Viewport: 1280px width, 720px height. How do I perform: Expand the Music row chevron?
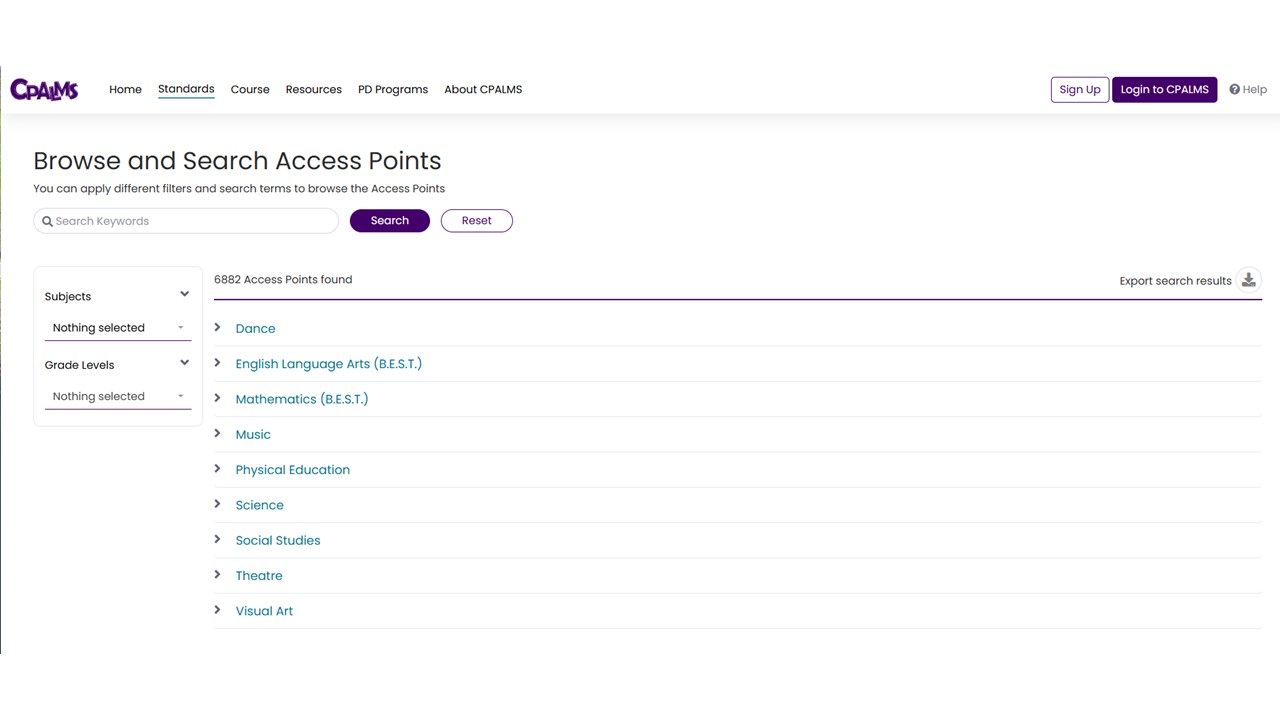pyautogui.click(x=217, y=433)
